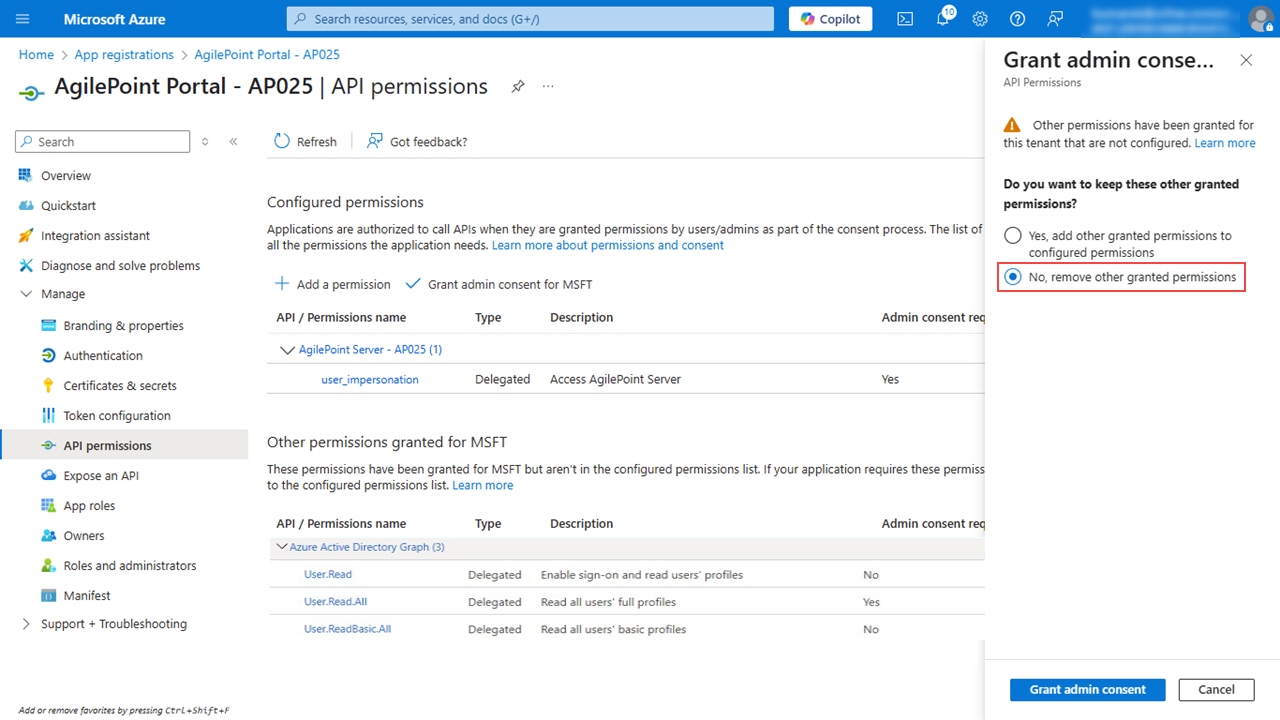This screenshot has height=720, width=1280.
Task: Close the Grant admin consent panel
Action: (1246, 60)
